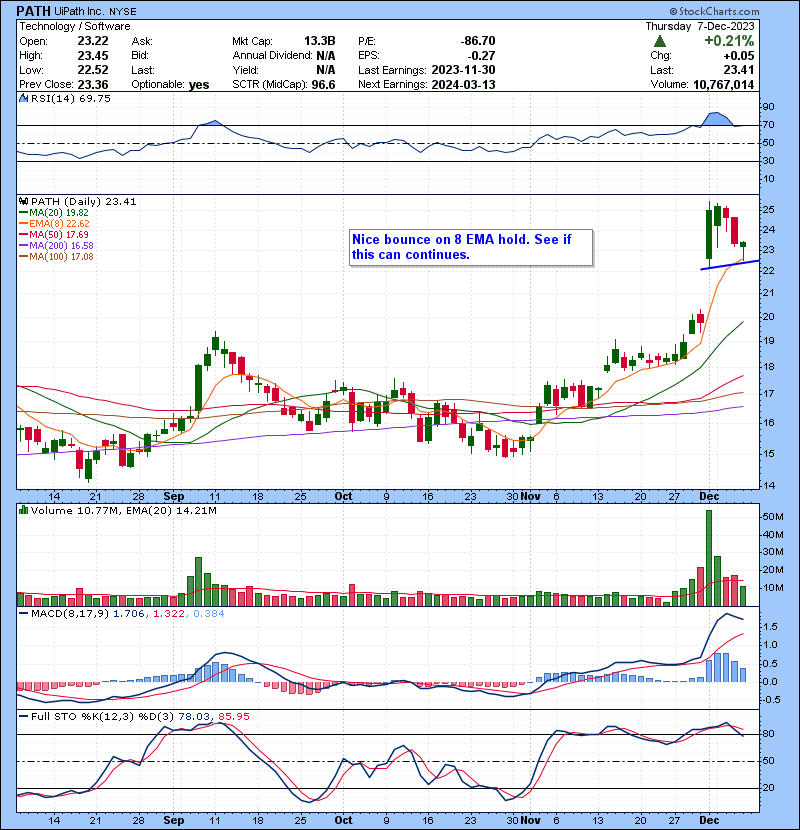Click the Nice bounce on 8 EMA annotation
The width and height of the screenshot is (800, 830).
[x=471, y=247]
